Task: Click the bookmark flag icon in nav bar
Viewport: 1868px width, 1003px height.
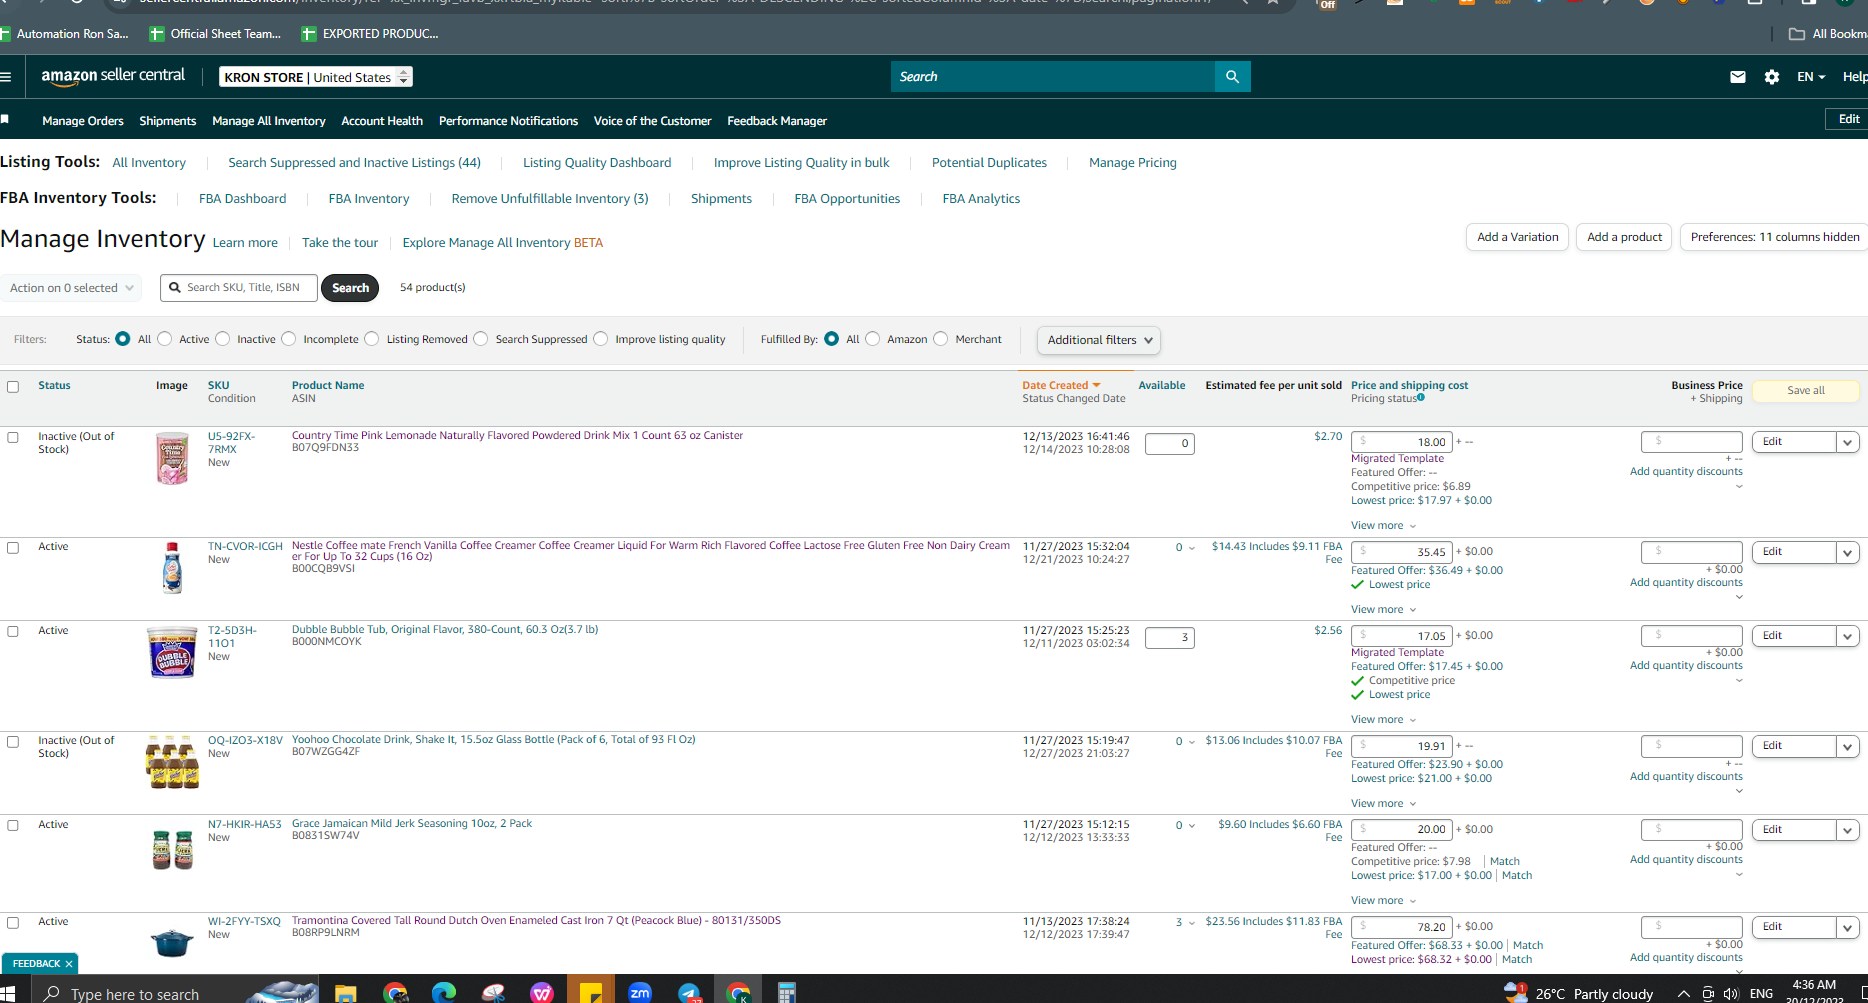Action: [5, 120]
